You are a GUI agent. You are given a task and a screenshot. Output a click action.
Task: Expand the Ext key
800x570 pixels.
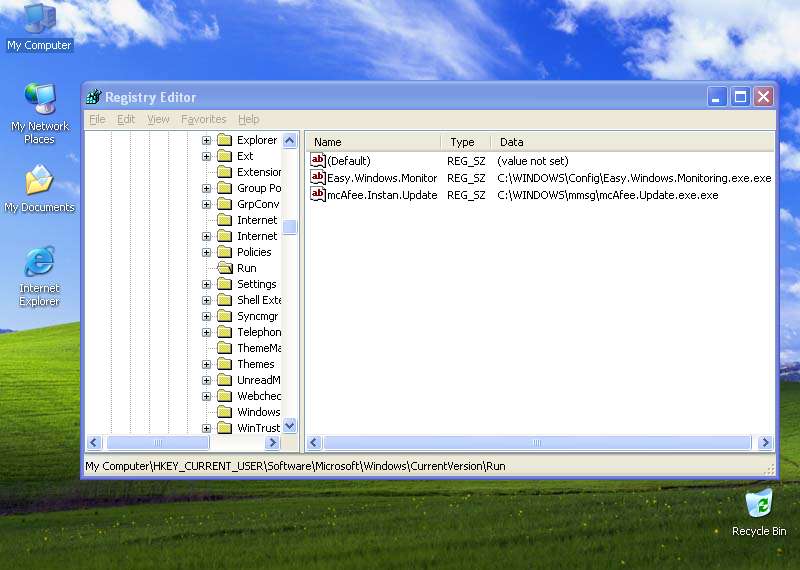point(206,156)
